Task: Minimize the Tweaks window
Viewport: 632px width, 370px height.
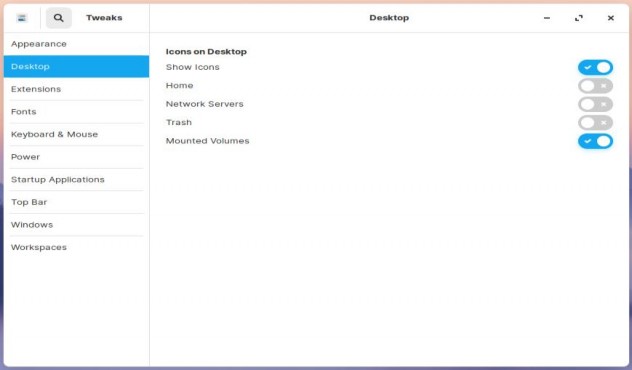Action: [547, 18]
